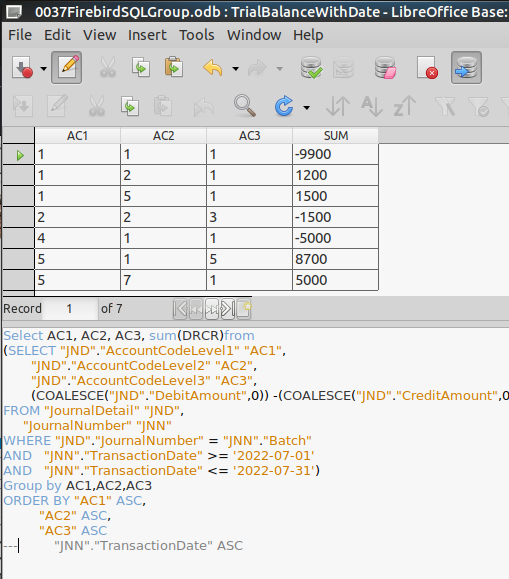The image size is (509, 579).
Task: Open the Refresh dropdown arrow
Action: (307, 107)
